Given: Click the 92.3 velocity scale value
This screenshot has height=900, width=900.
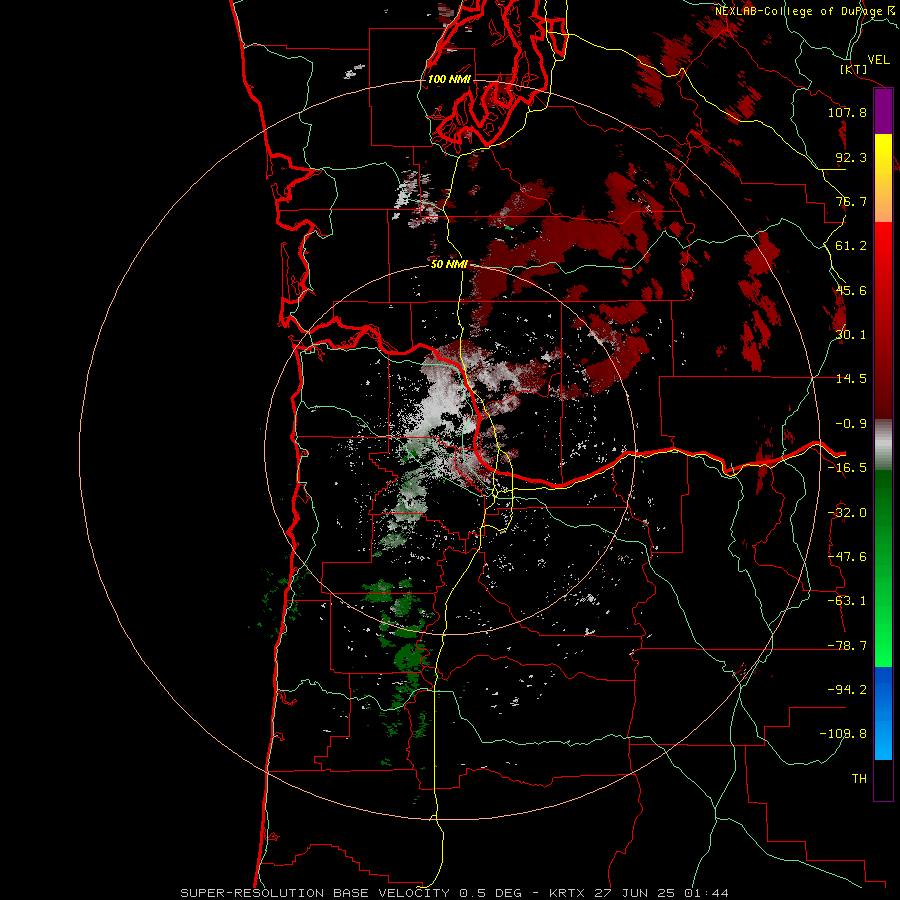Looking at the screenshot, I should pos(851,157).
